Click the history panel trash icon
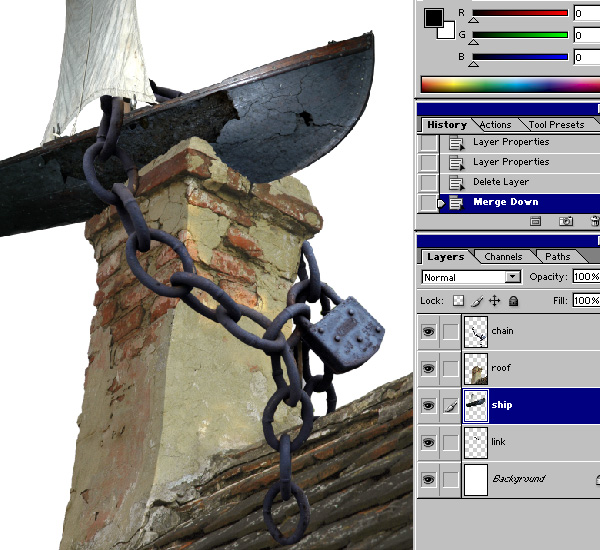600x550 pixels. 595,221
